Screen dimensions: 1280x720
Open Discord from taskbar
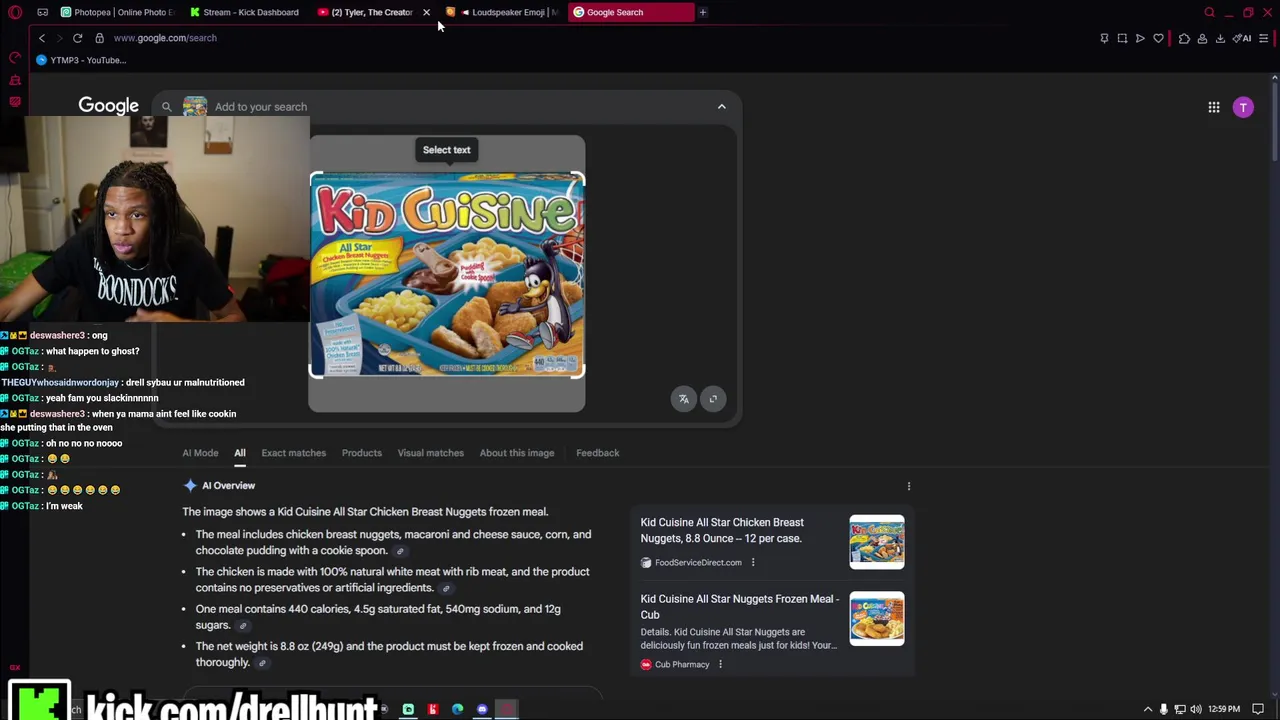pos(482,709)
